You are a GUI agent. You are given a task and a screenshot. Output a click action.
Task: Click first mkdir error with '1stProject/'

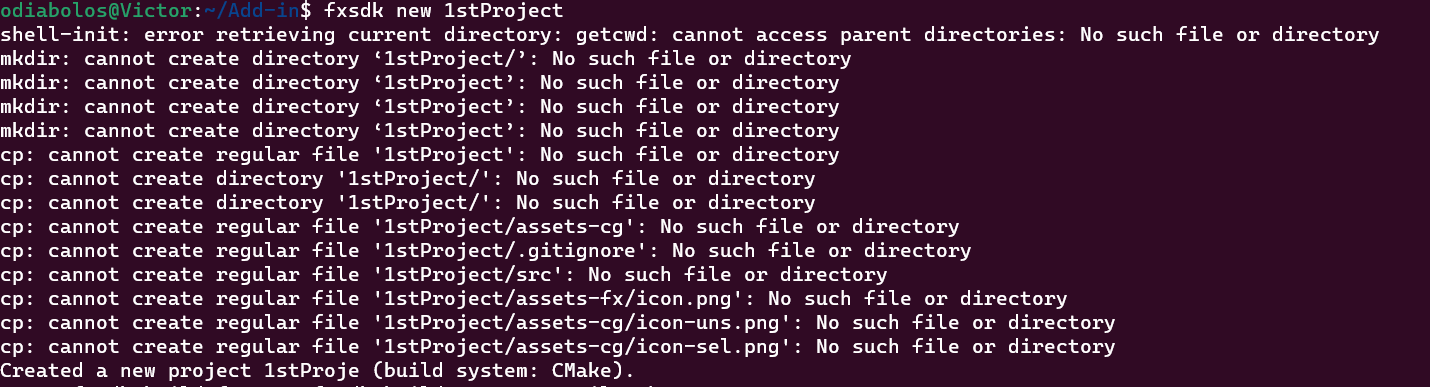pos(426,59)
